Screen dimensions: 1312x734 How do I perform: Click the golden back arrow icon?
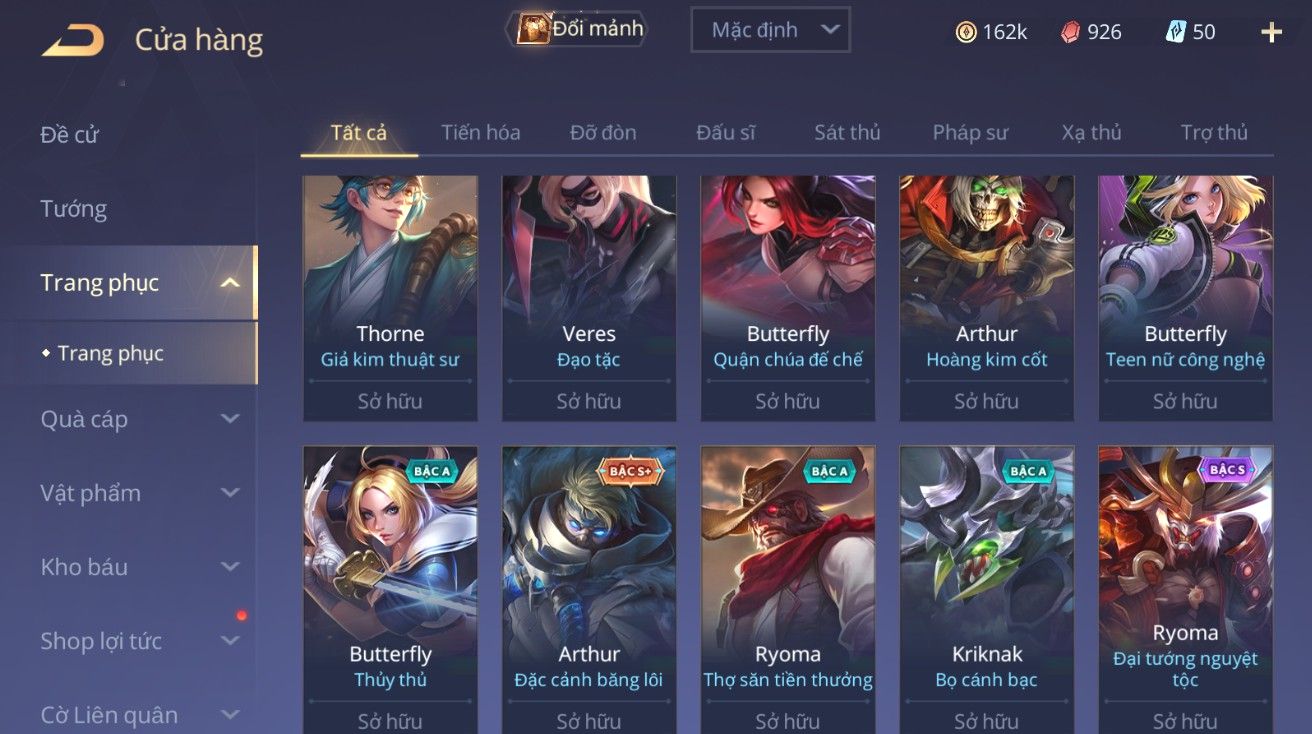73,40
